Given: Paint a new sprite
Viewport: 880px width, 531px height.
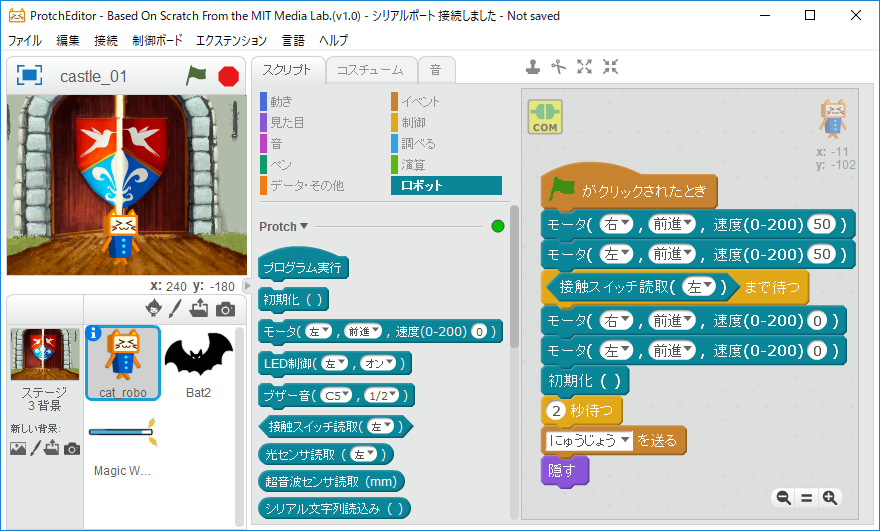Looking at the screenshot, I should point(176,308).
